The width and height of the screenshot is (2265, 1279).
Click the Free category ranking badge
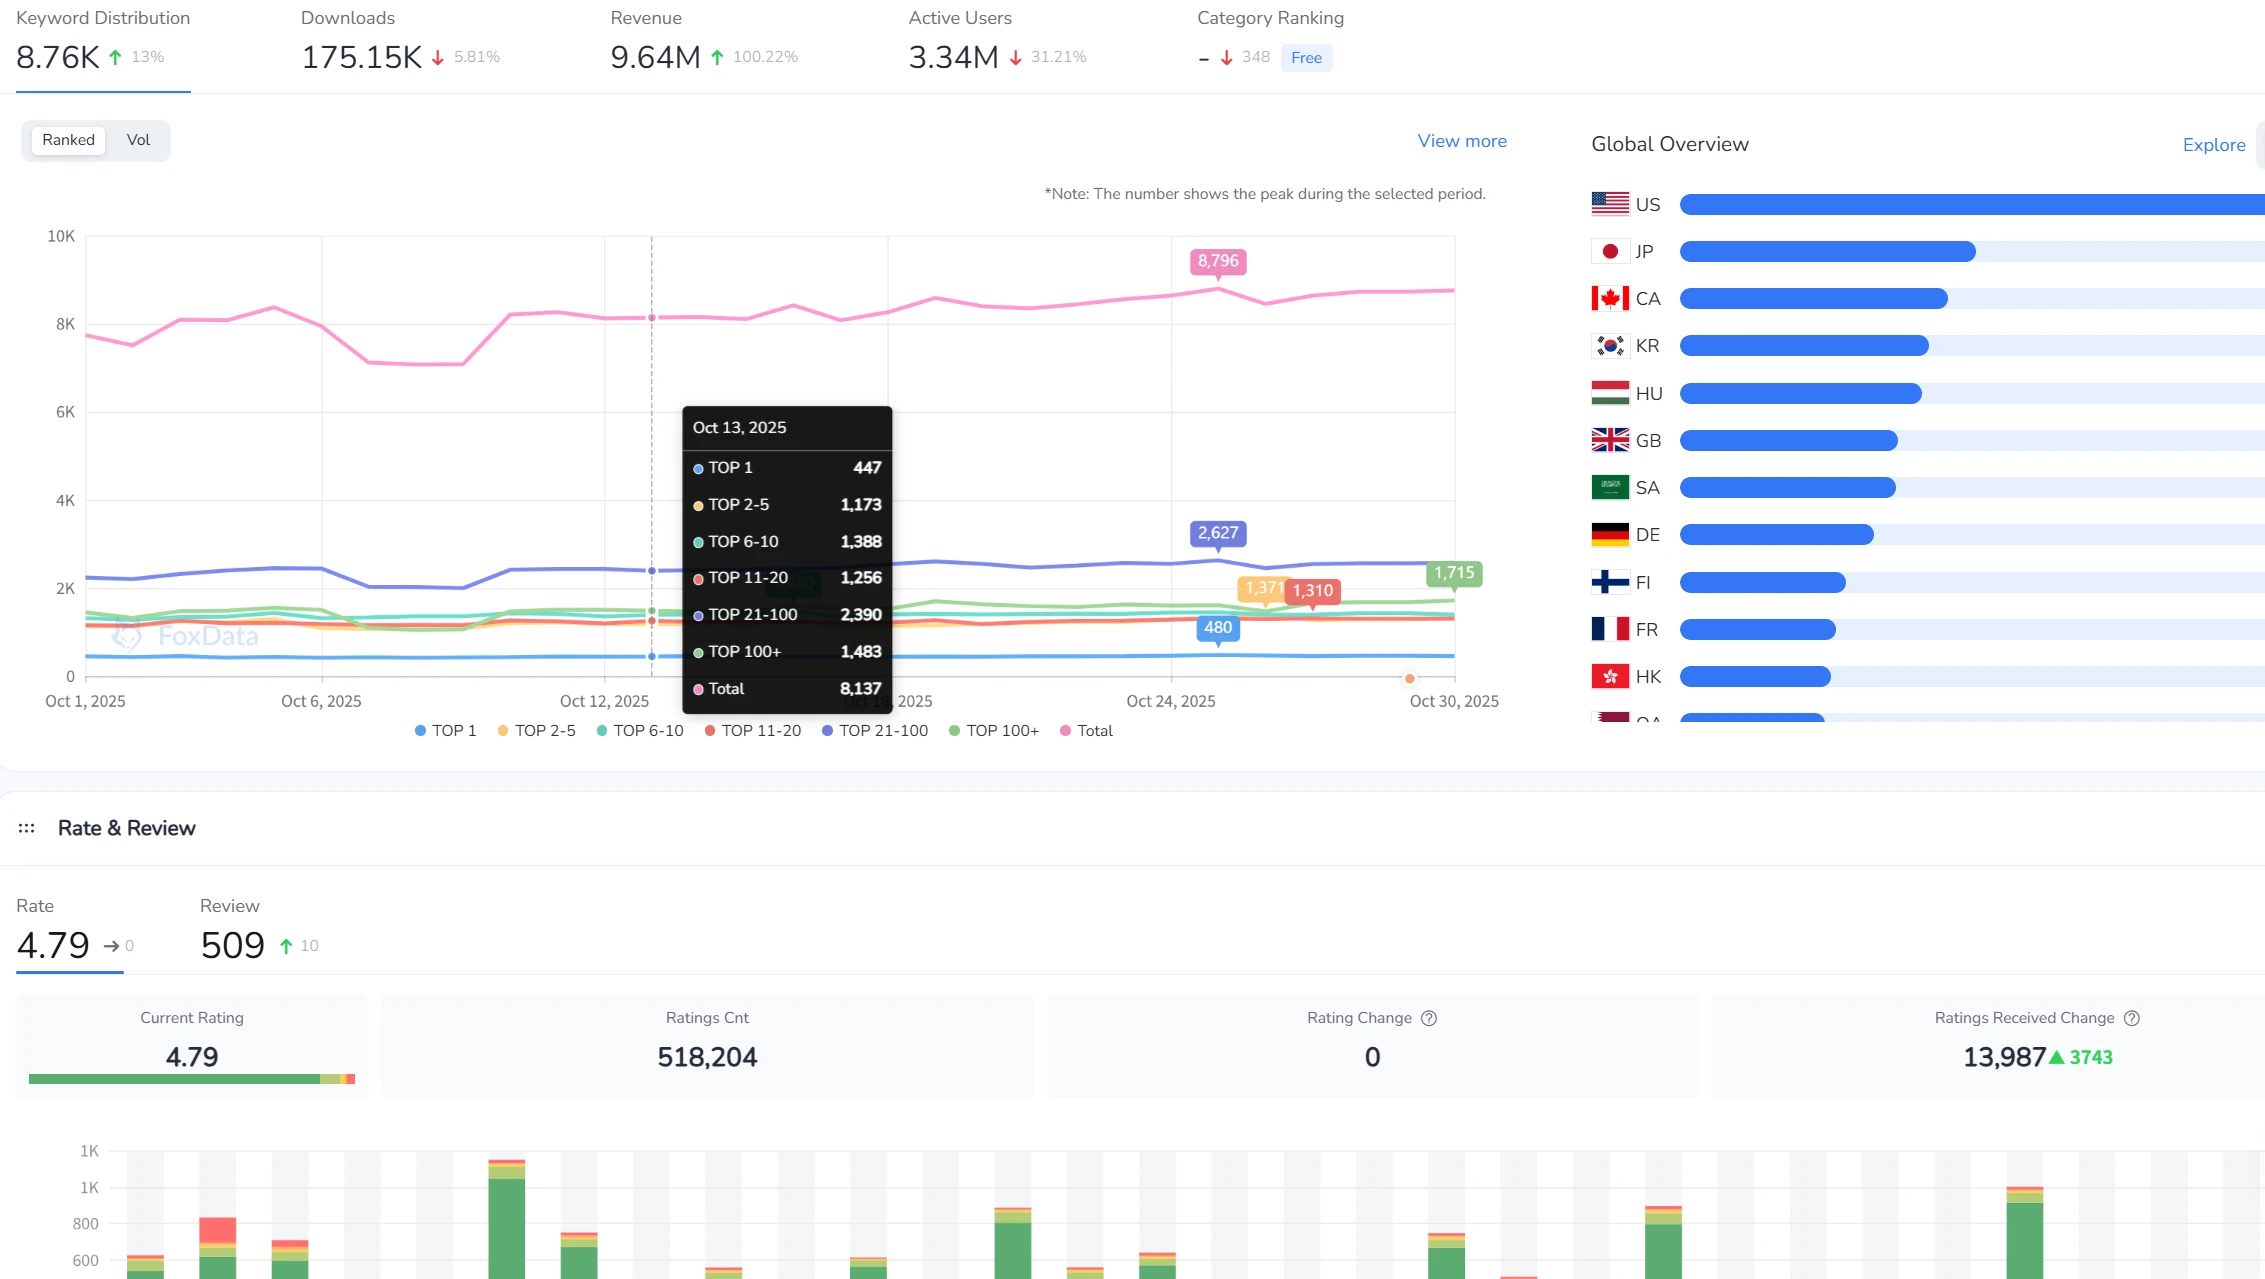tap(1306, 58)
